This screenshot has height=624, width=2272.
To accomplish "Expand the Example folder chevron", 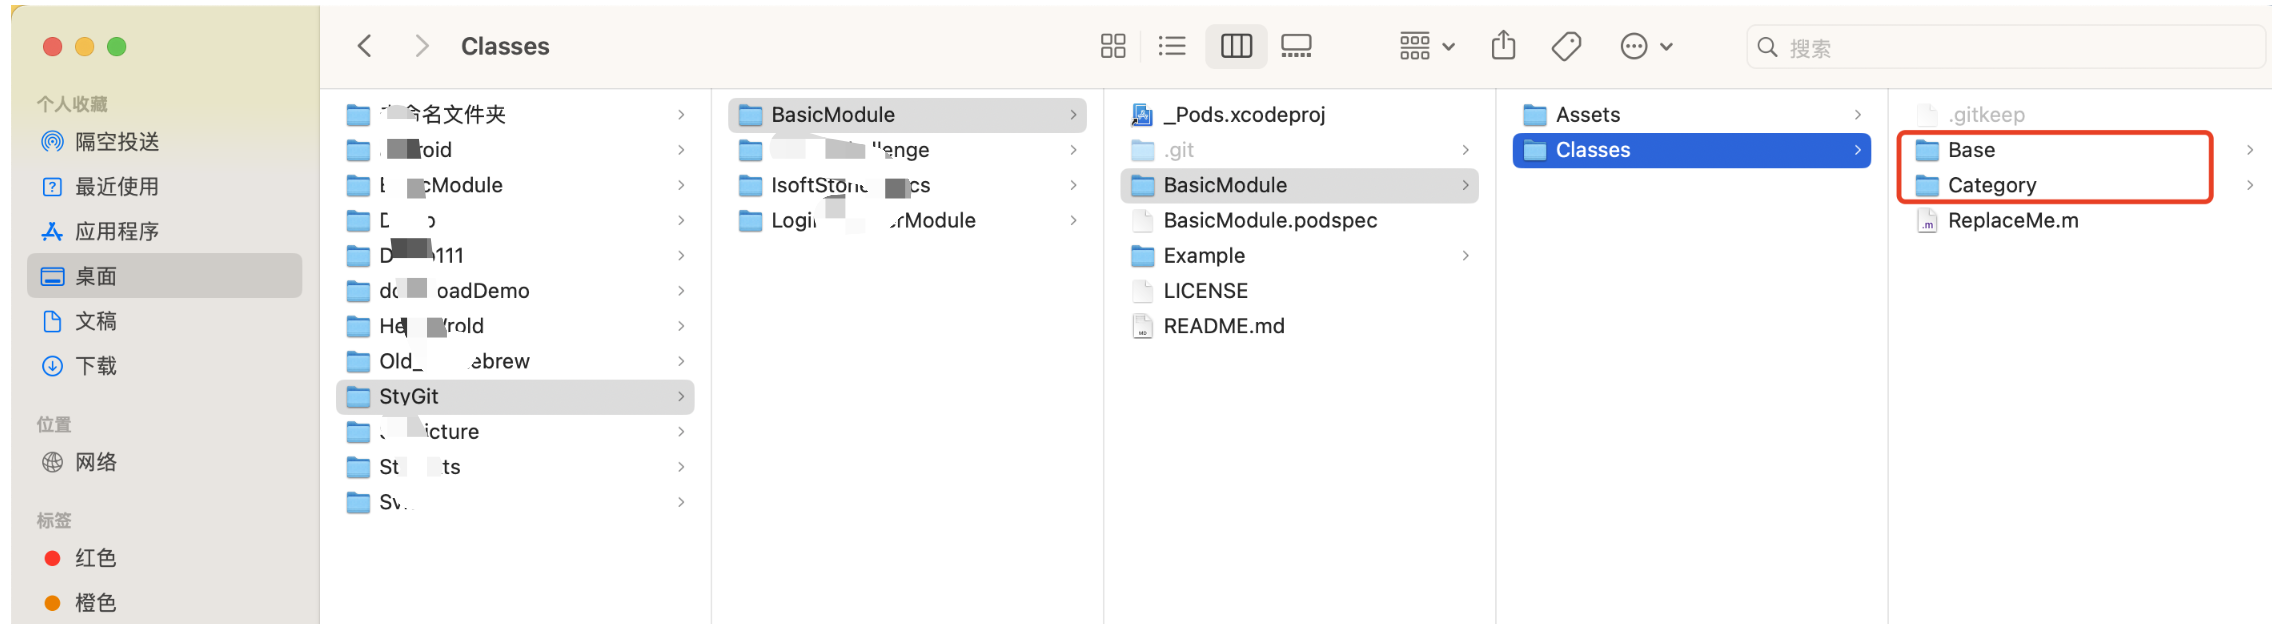I will (x=1466, y=256).
